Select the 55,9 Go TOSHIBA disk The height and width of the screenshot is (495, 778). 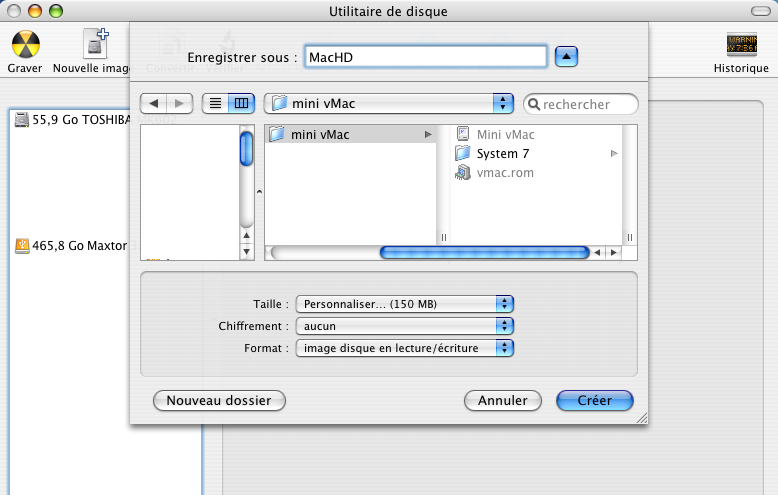(74, 120)
